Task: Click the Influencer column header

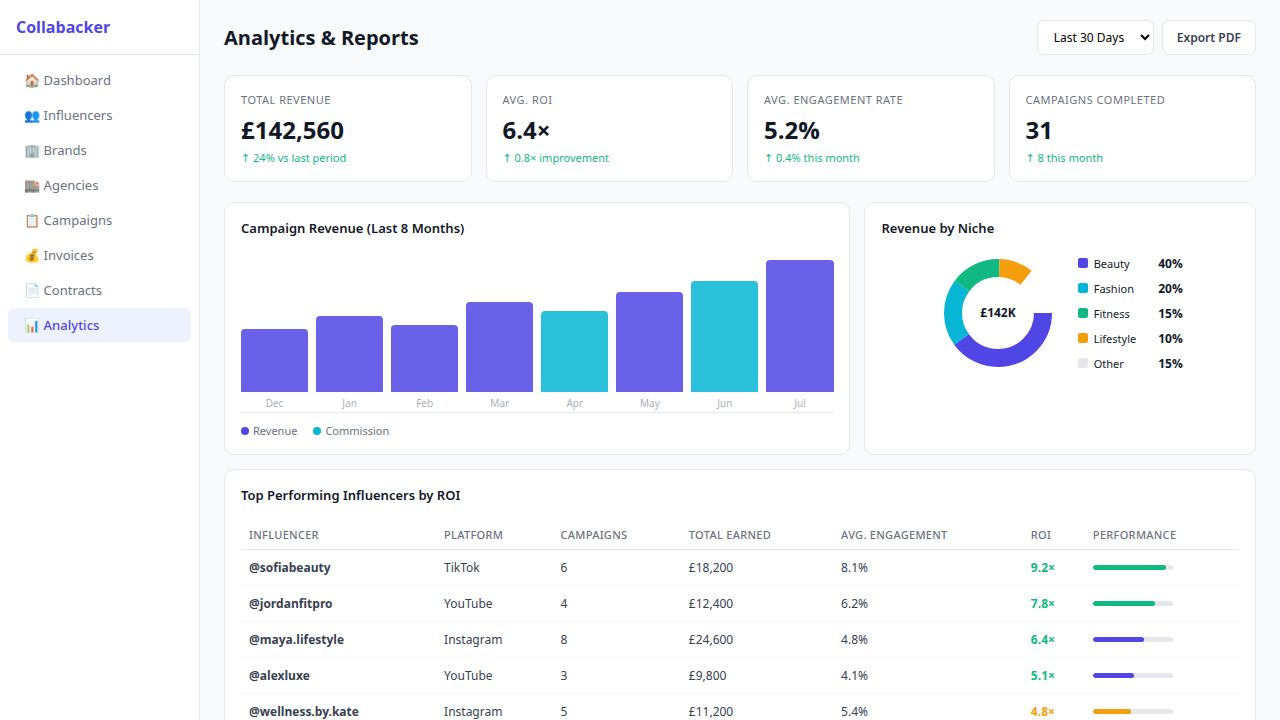Action: (284, 535)
